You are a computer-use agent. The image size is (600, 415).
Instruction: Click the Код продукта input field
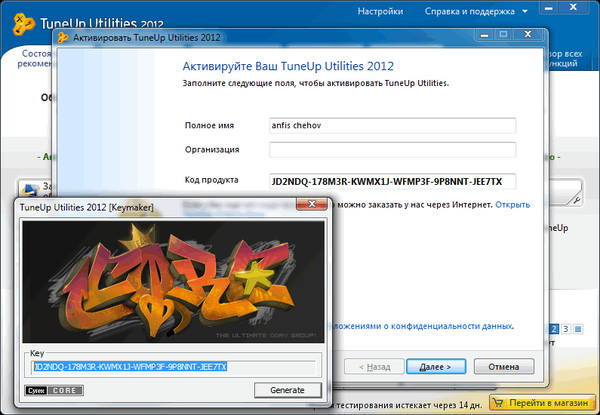point(392,181)
